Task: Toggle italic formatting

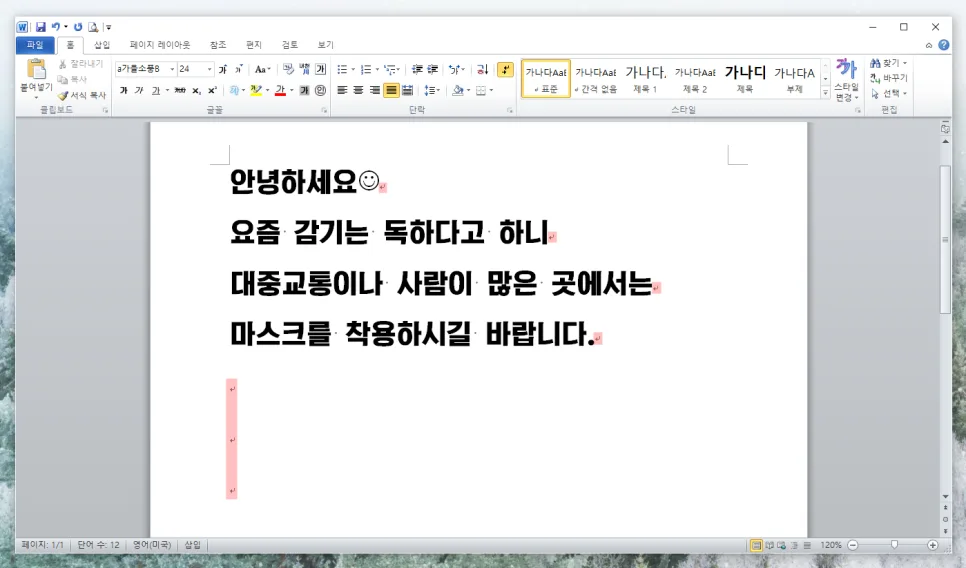Action: pos(139,91)
